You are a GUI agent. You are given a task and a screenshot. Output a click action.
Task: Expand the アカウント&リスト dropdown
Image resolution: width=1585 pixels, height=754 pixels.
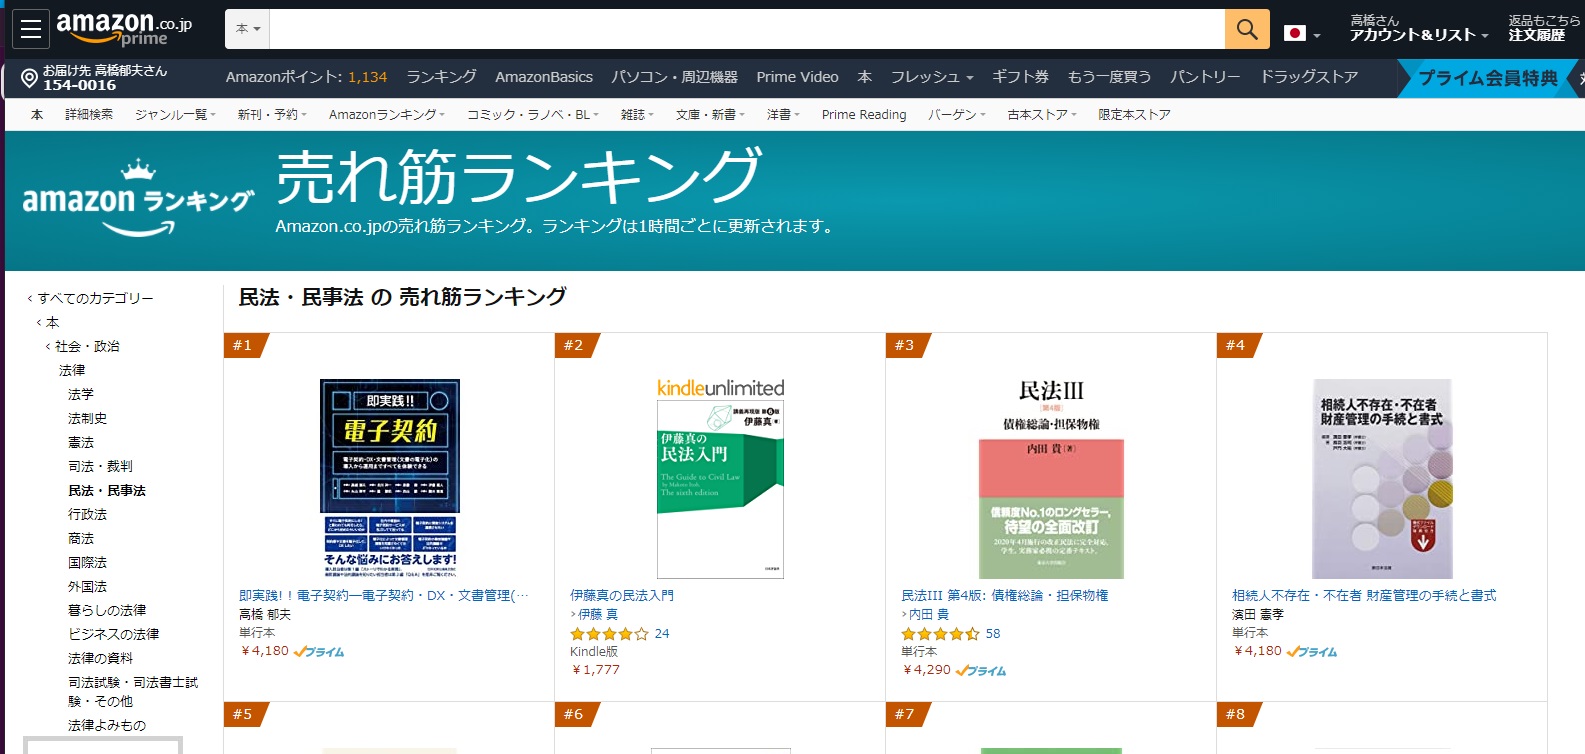coord(1418,35)
